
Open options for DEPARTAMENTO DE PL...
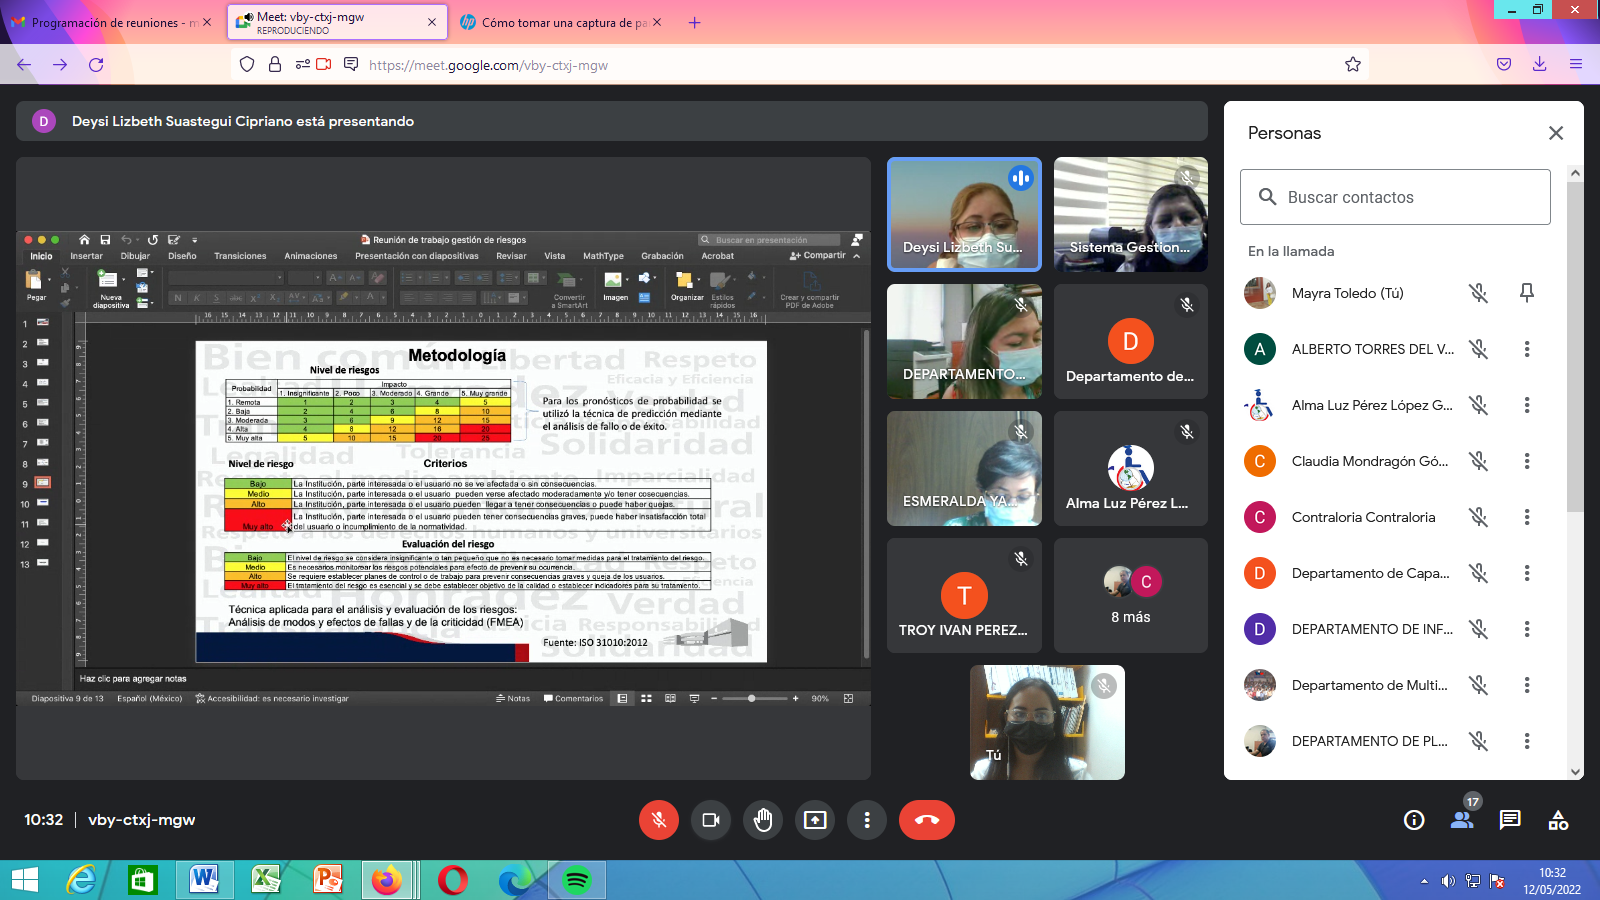coord(1527,741)
